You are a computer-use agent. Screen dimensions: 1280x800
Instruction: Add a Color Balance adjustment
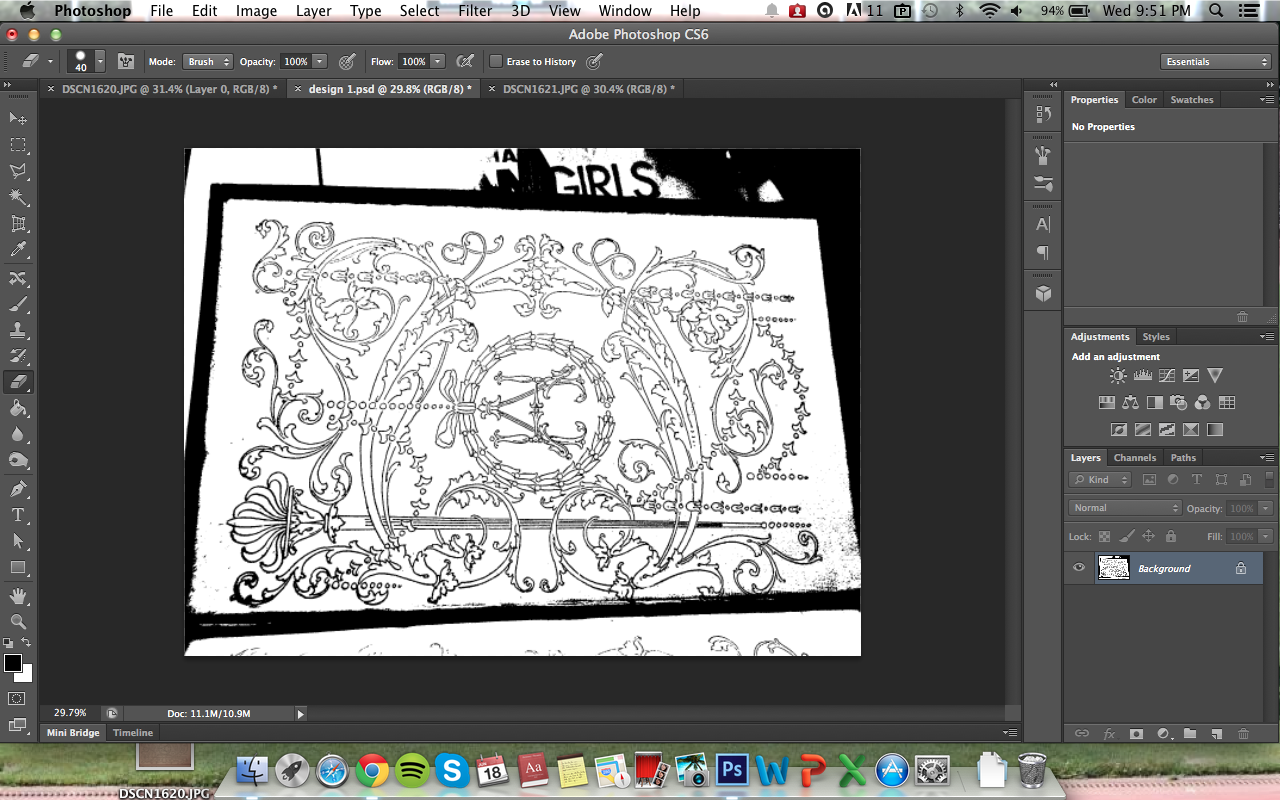[x=1130, y=402]
